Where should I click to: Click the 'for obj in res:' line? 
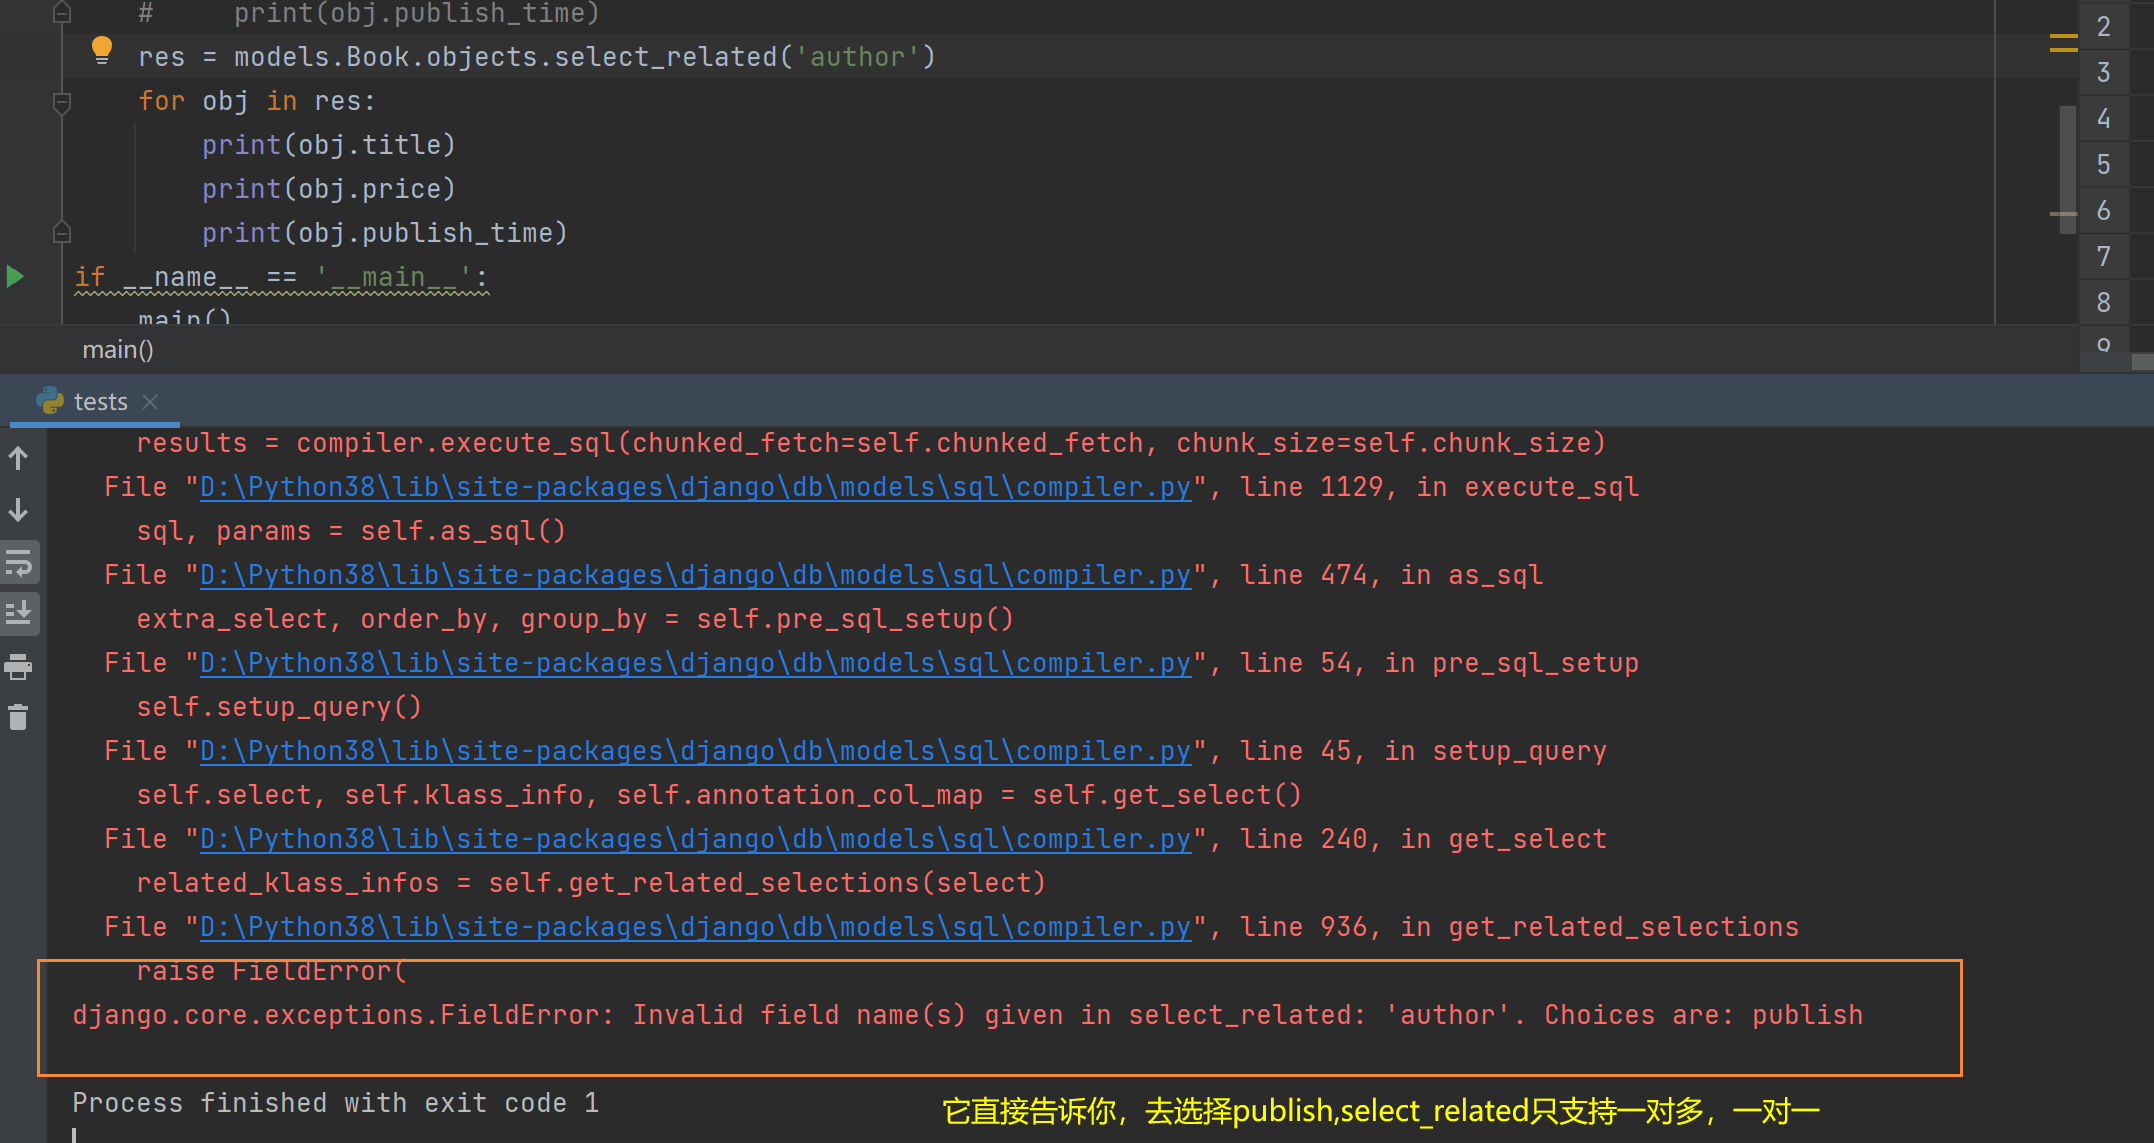tap(257, 101)
